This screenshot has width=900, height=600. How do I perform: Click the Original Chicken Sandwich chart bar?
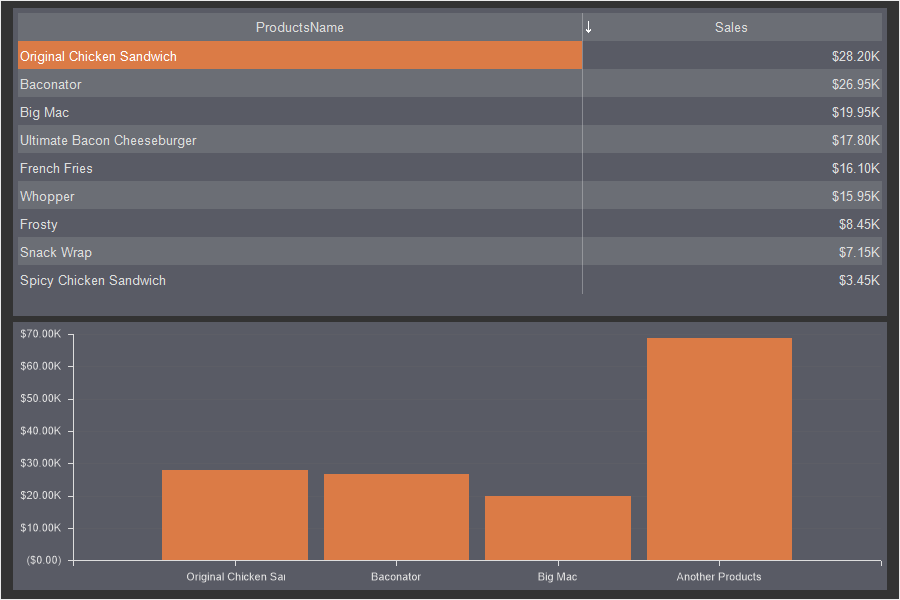click(235, 515)
